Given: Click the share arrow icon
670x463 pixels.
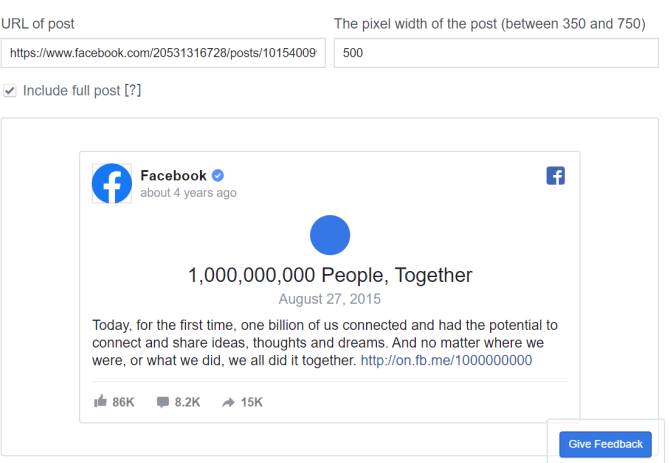Looking at the screenshot, I should point(228,402).
